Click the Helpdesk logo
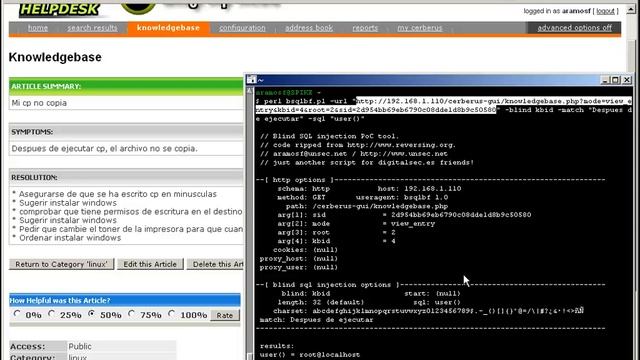 59,9
